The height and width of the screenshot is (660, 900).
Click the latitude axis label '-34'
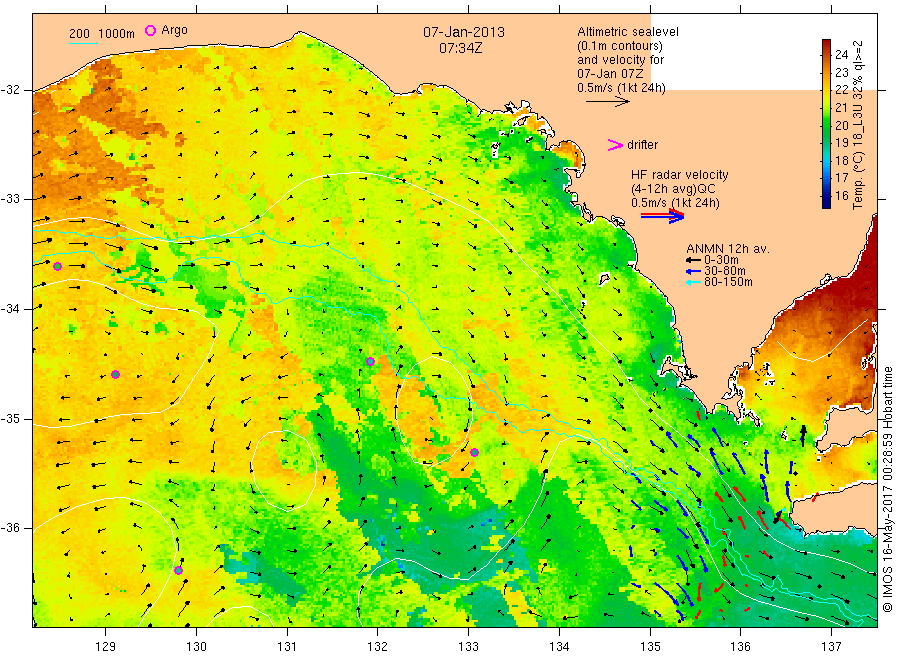click(10, 309)
